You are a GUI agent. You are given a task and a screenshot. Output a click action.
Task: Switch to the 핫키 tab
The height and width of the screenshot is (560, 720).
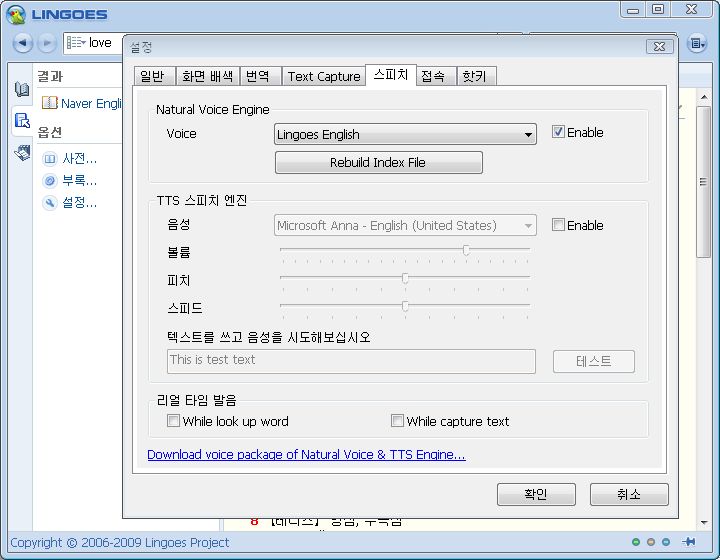[477, 76]
